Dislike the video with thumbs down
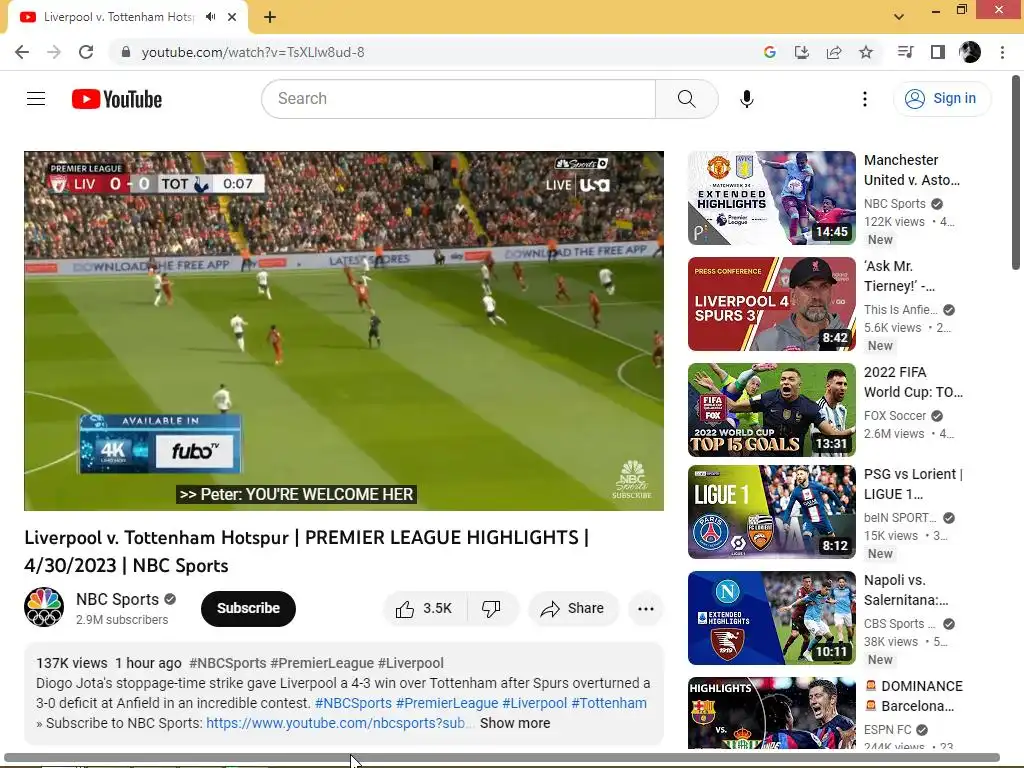The width and height of the screenshot is (1024, 768). click(491, 609)
